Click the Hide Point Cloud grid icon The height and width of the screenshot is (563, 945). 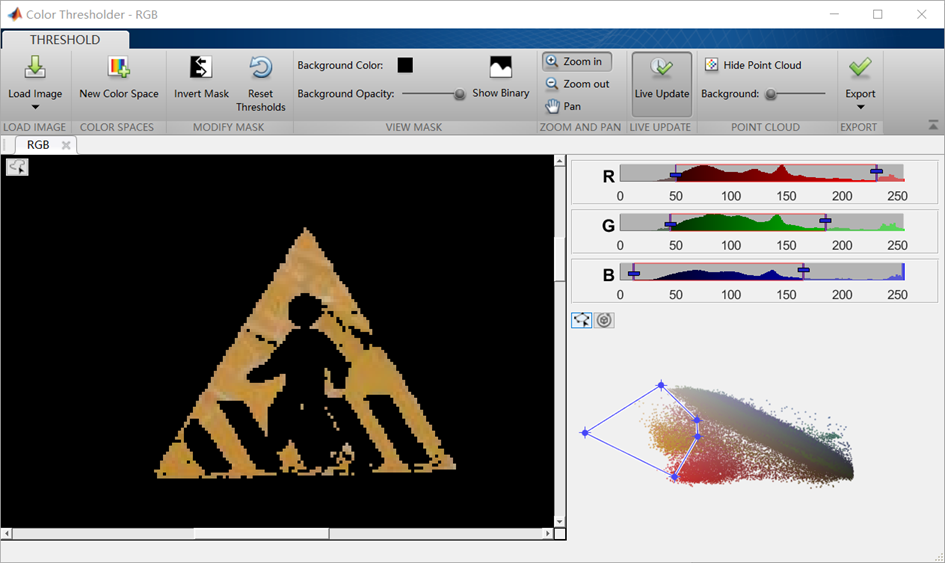pos(712,65)
